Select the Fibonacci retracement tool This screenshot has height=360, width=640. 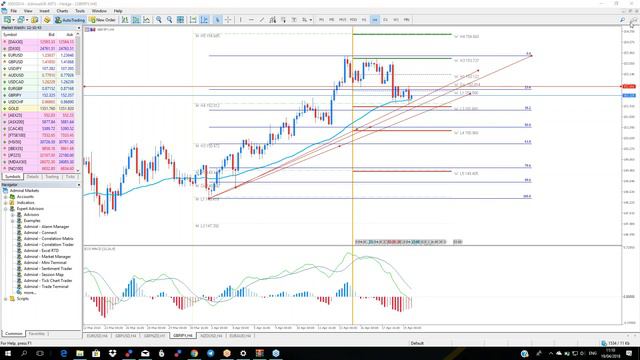pyautogui.click(x=283, y=20)
